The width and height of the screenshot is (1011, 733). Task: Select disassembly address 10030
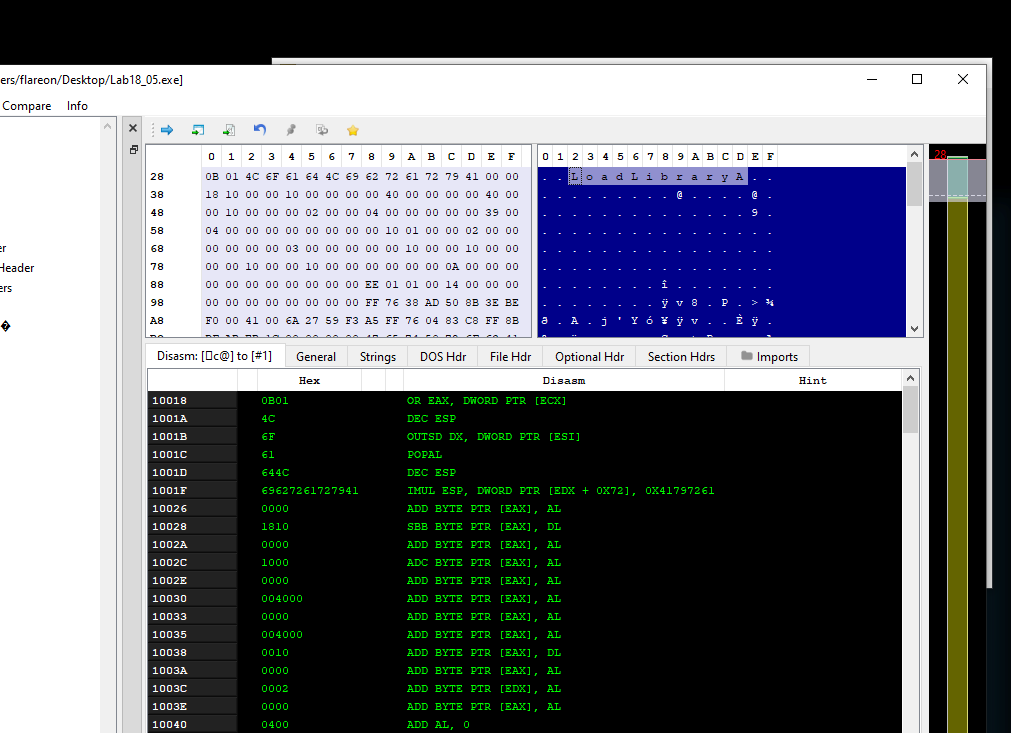tap(170, 598)
